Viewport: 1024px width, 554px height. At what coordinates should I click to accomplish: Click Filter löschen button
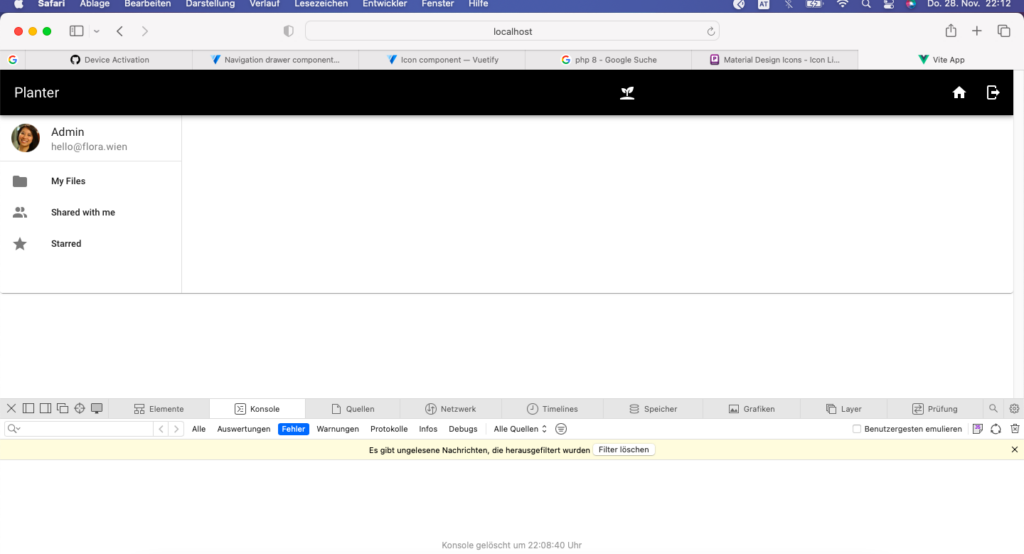[x=624, y=449]
